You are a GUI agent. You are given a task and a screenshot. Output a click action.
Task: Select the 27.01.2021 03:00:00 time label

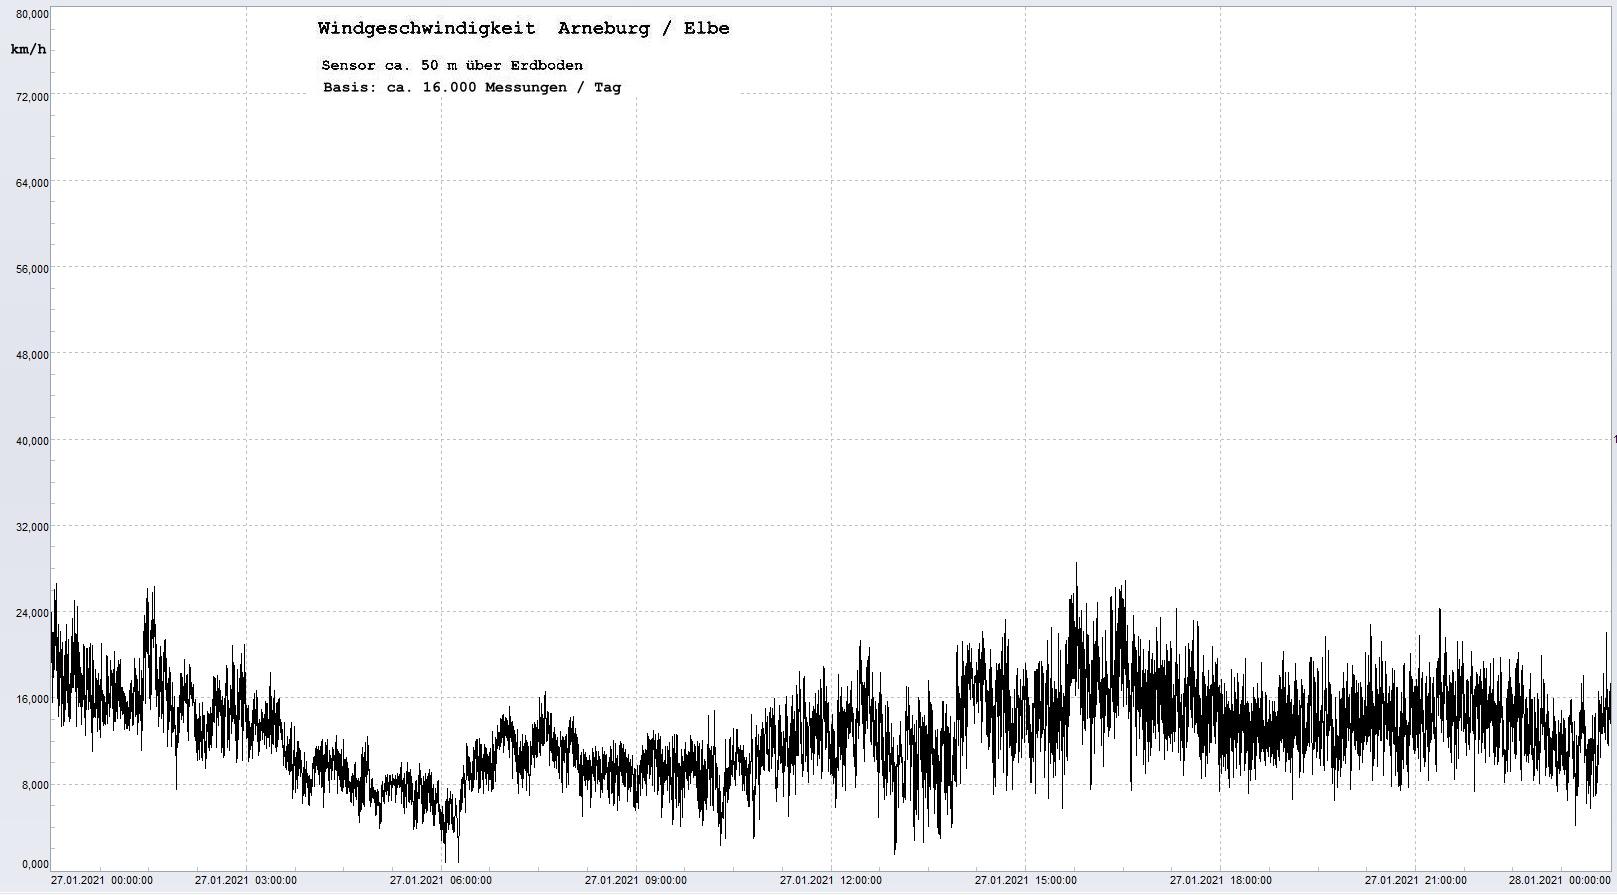(x=245, y=881)
